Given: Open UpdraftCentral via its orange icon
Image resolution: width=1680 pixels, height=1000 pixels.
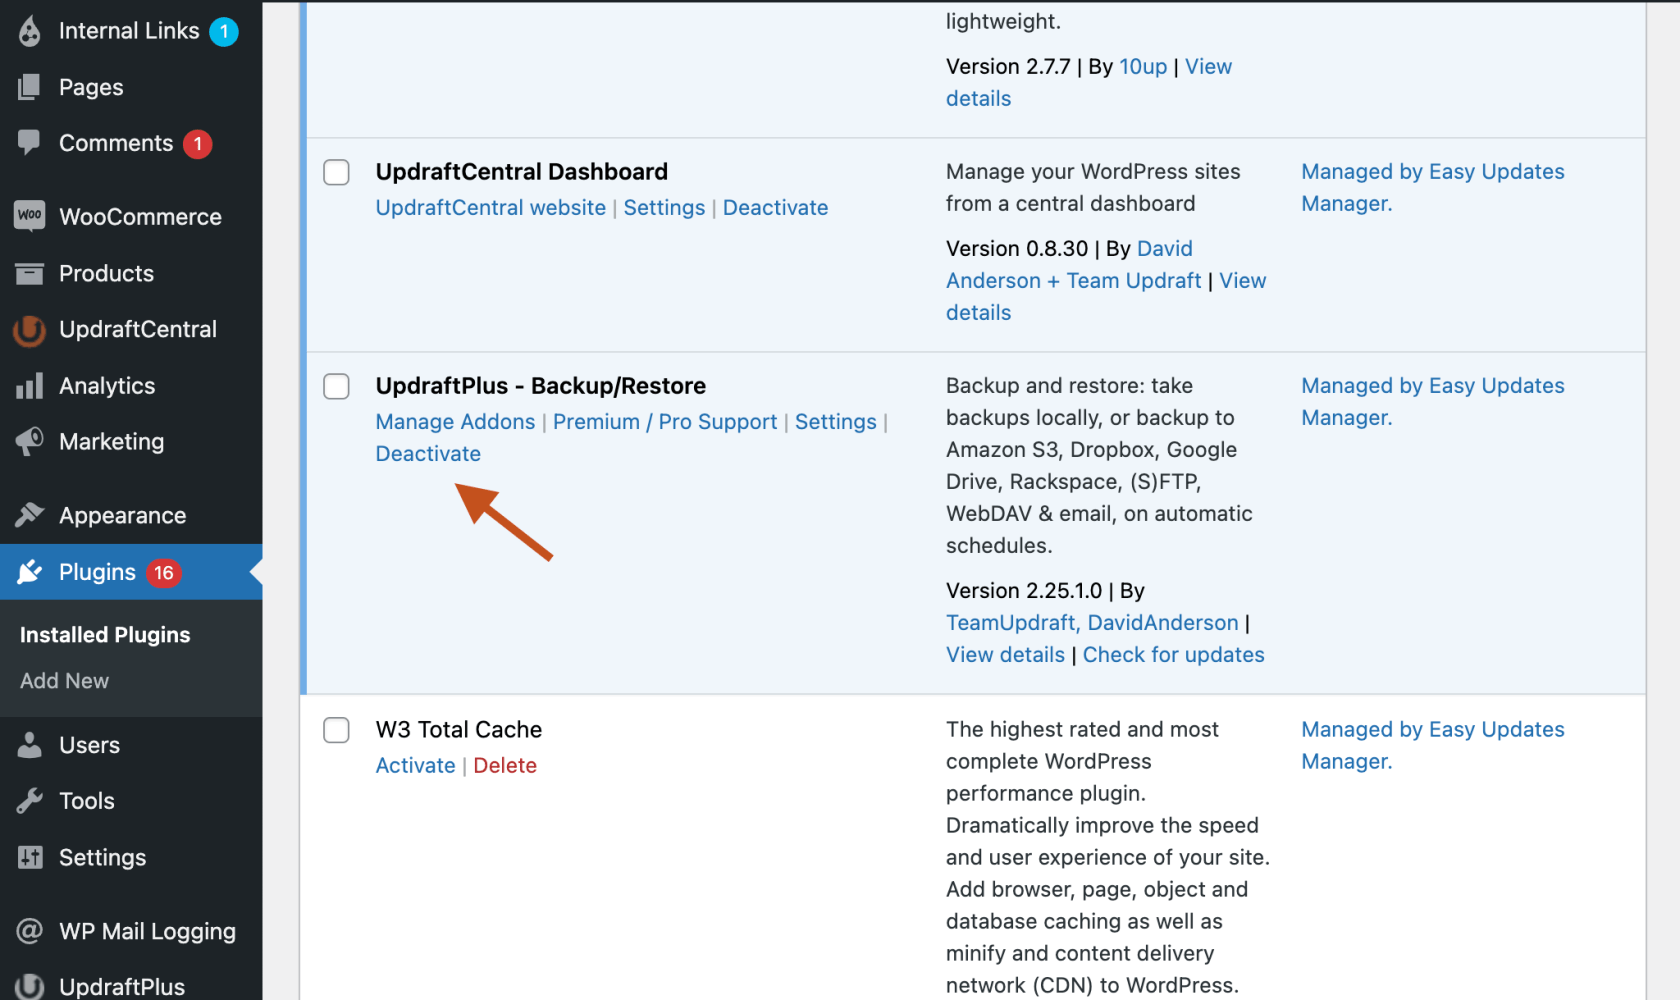Looking at the screenshot, I should [x=30, y=330].
